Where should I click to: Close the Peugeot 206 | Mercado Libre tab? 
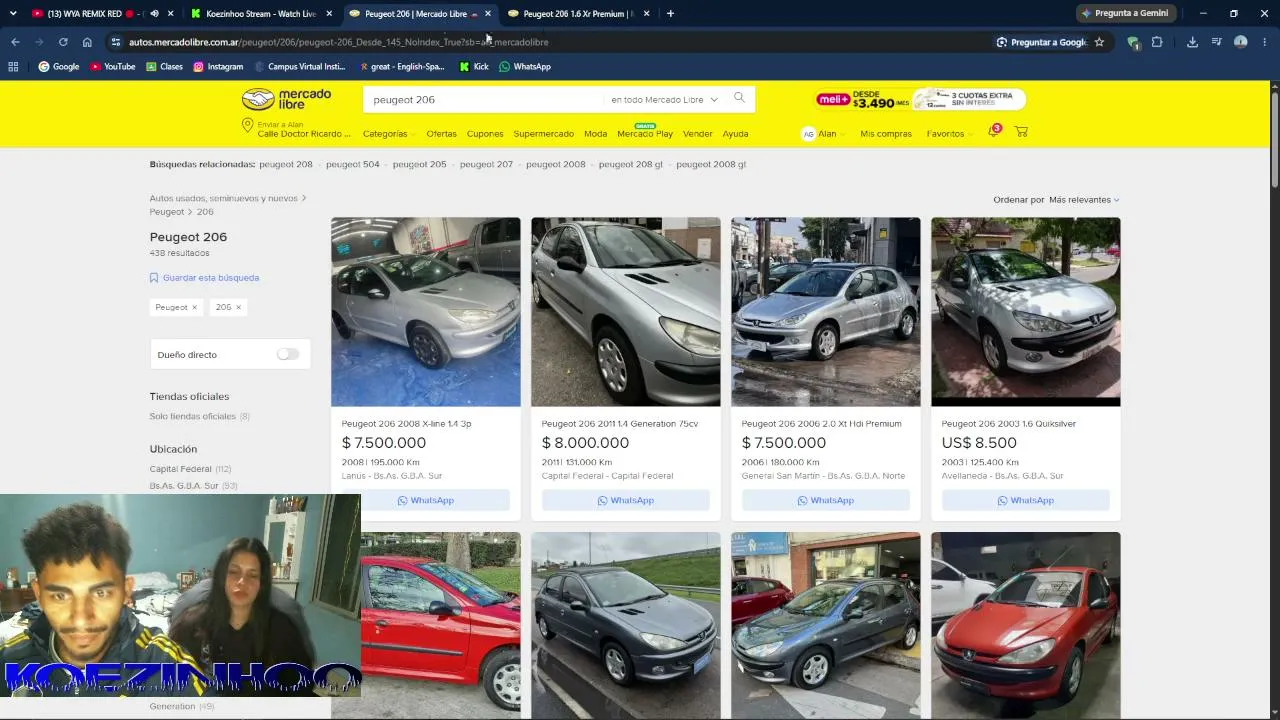click(x=488, y=14)
